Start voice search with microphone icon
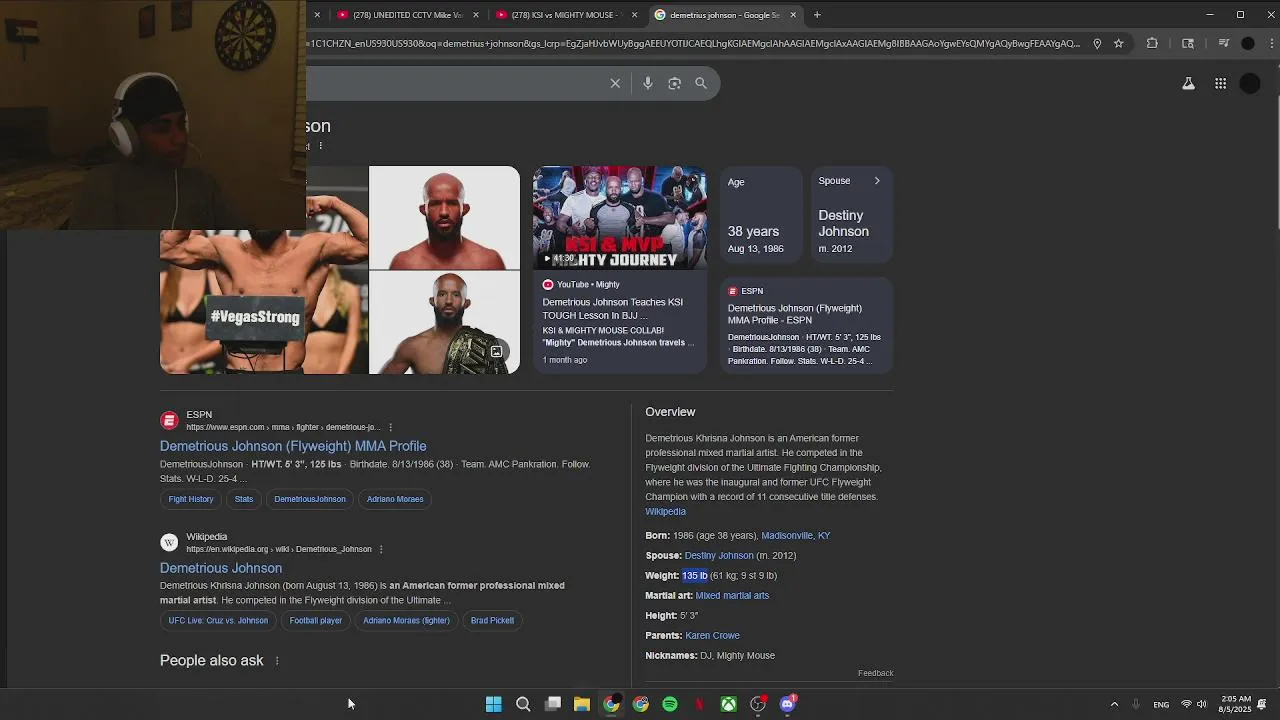This screenshot has width=1280, height=720. tap(648, 83)
